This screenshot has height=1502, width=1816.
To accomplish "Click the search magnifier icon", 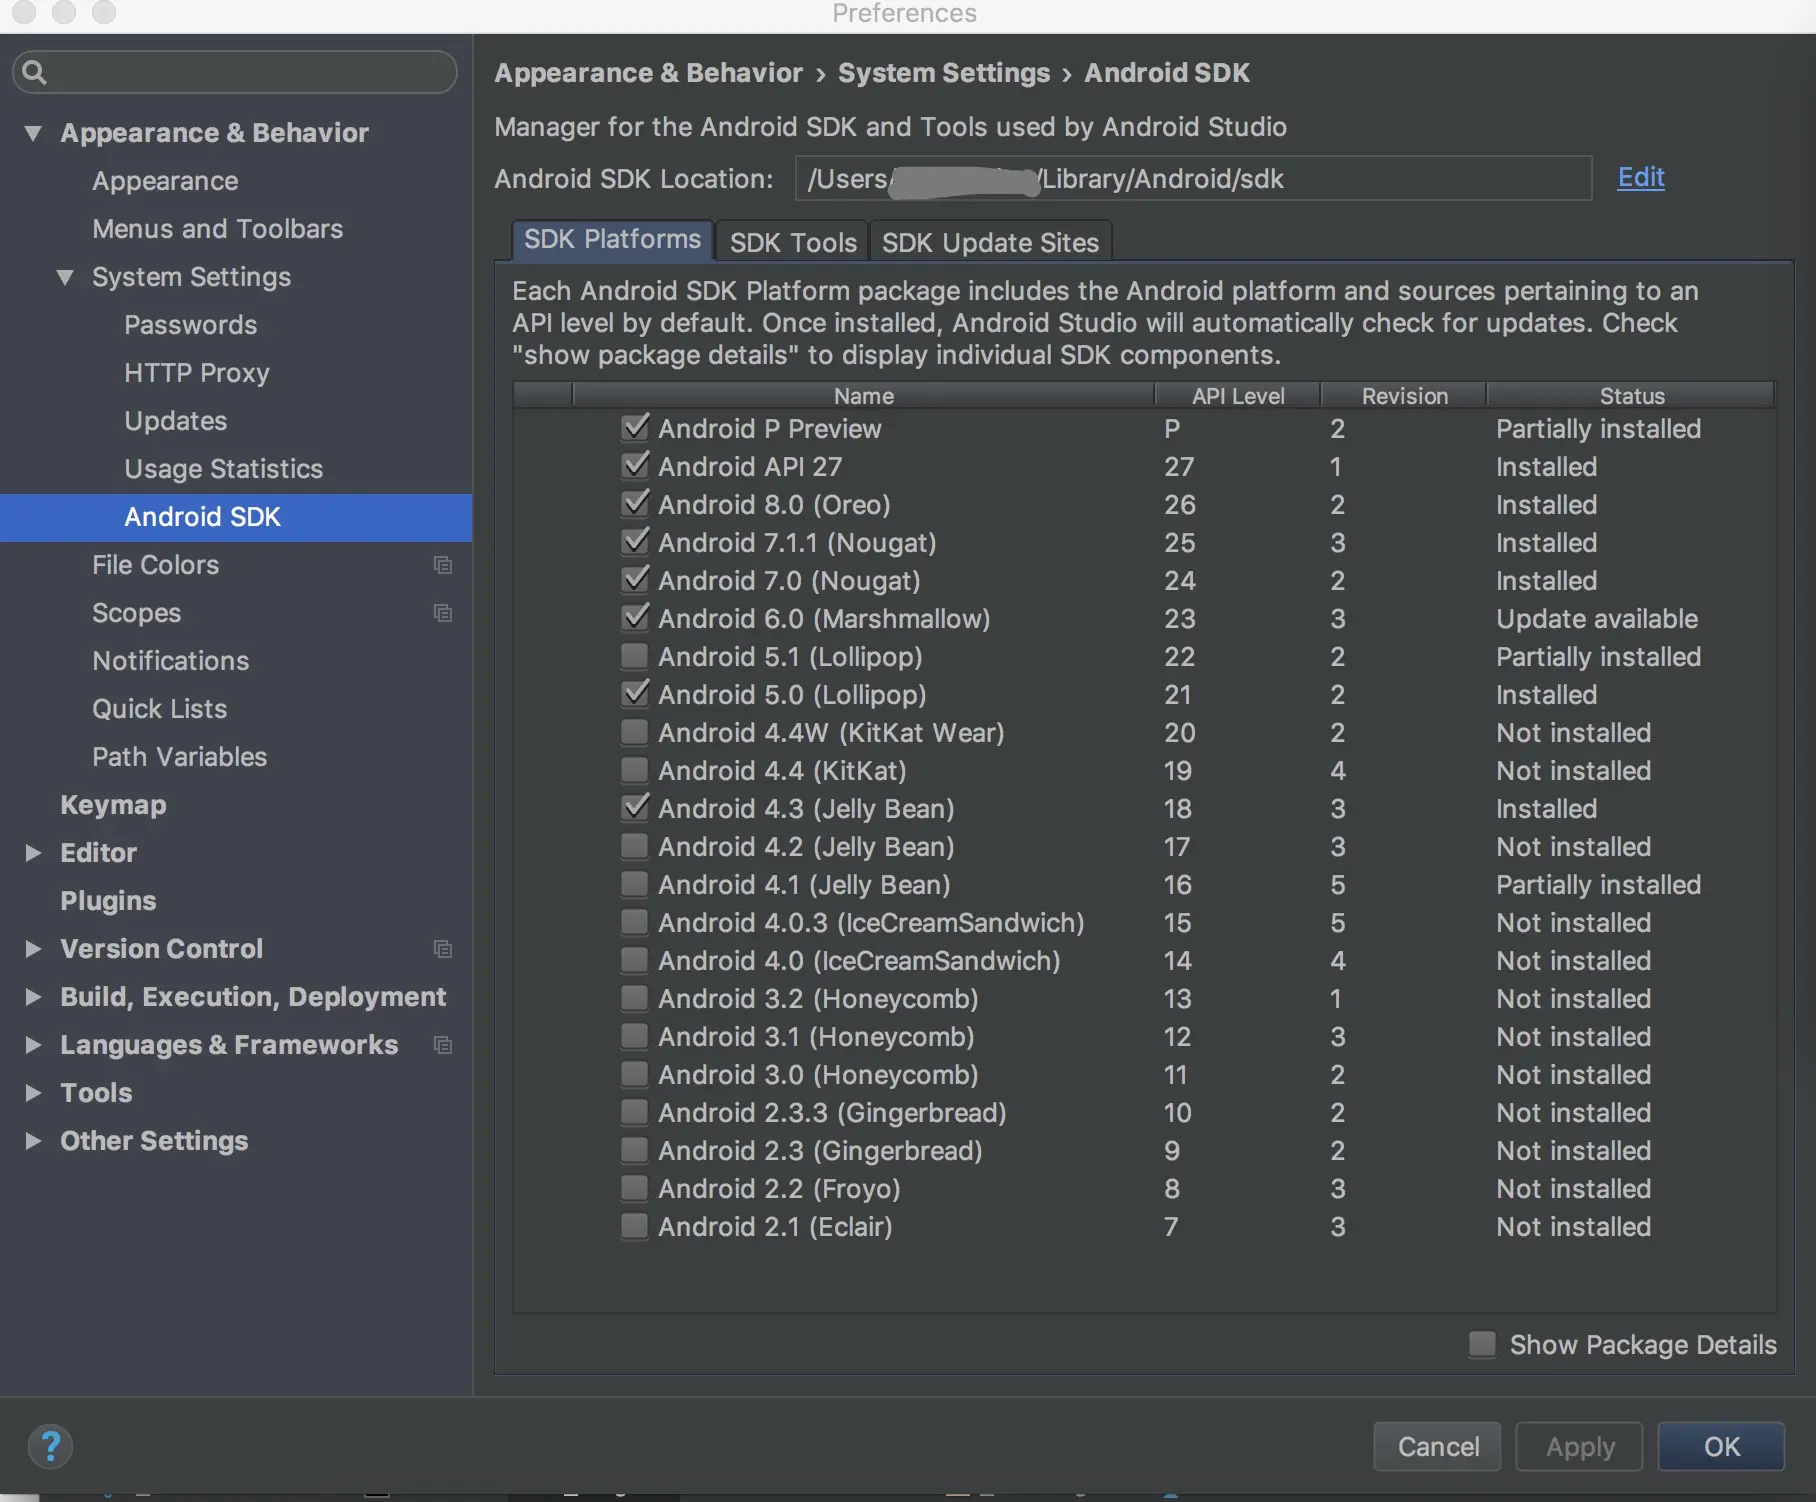I will point(34,72).
